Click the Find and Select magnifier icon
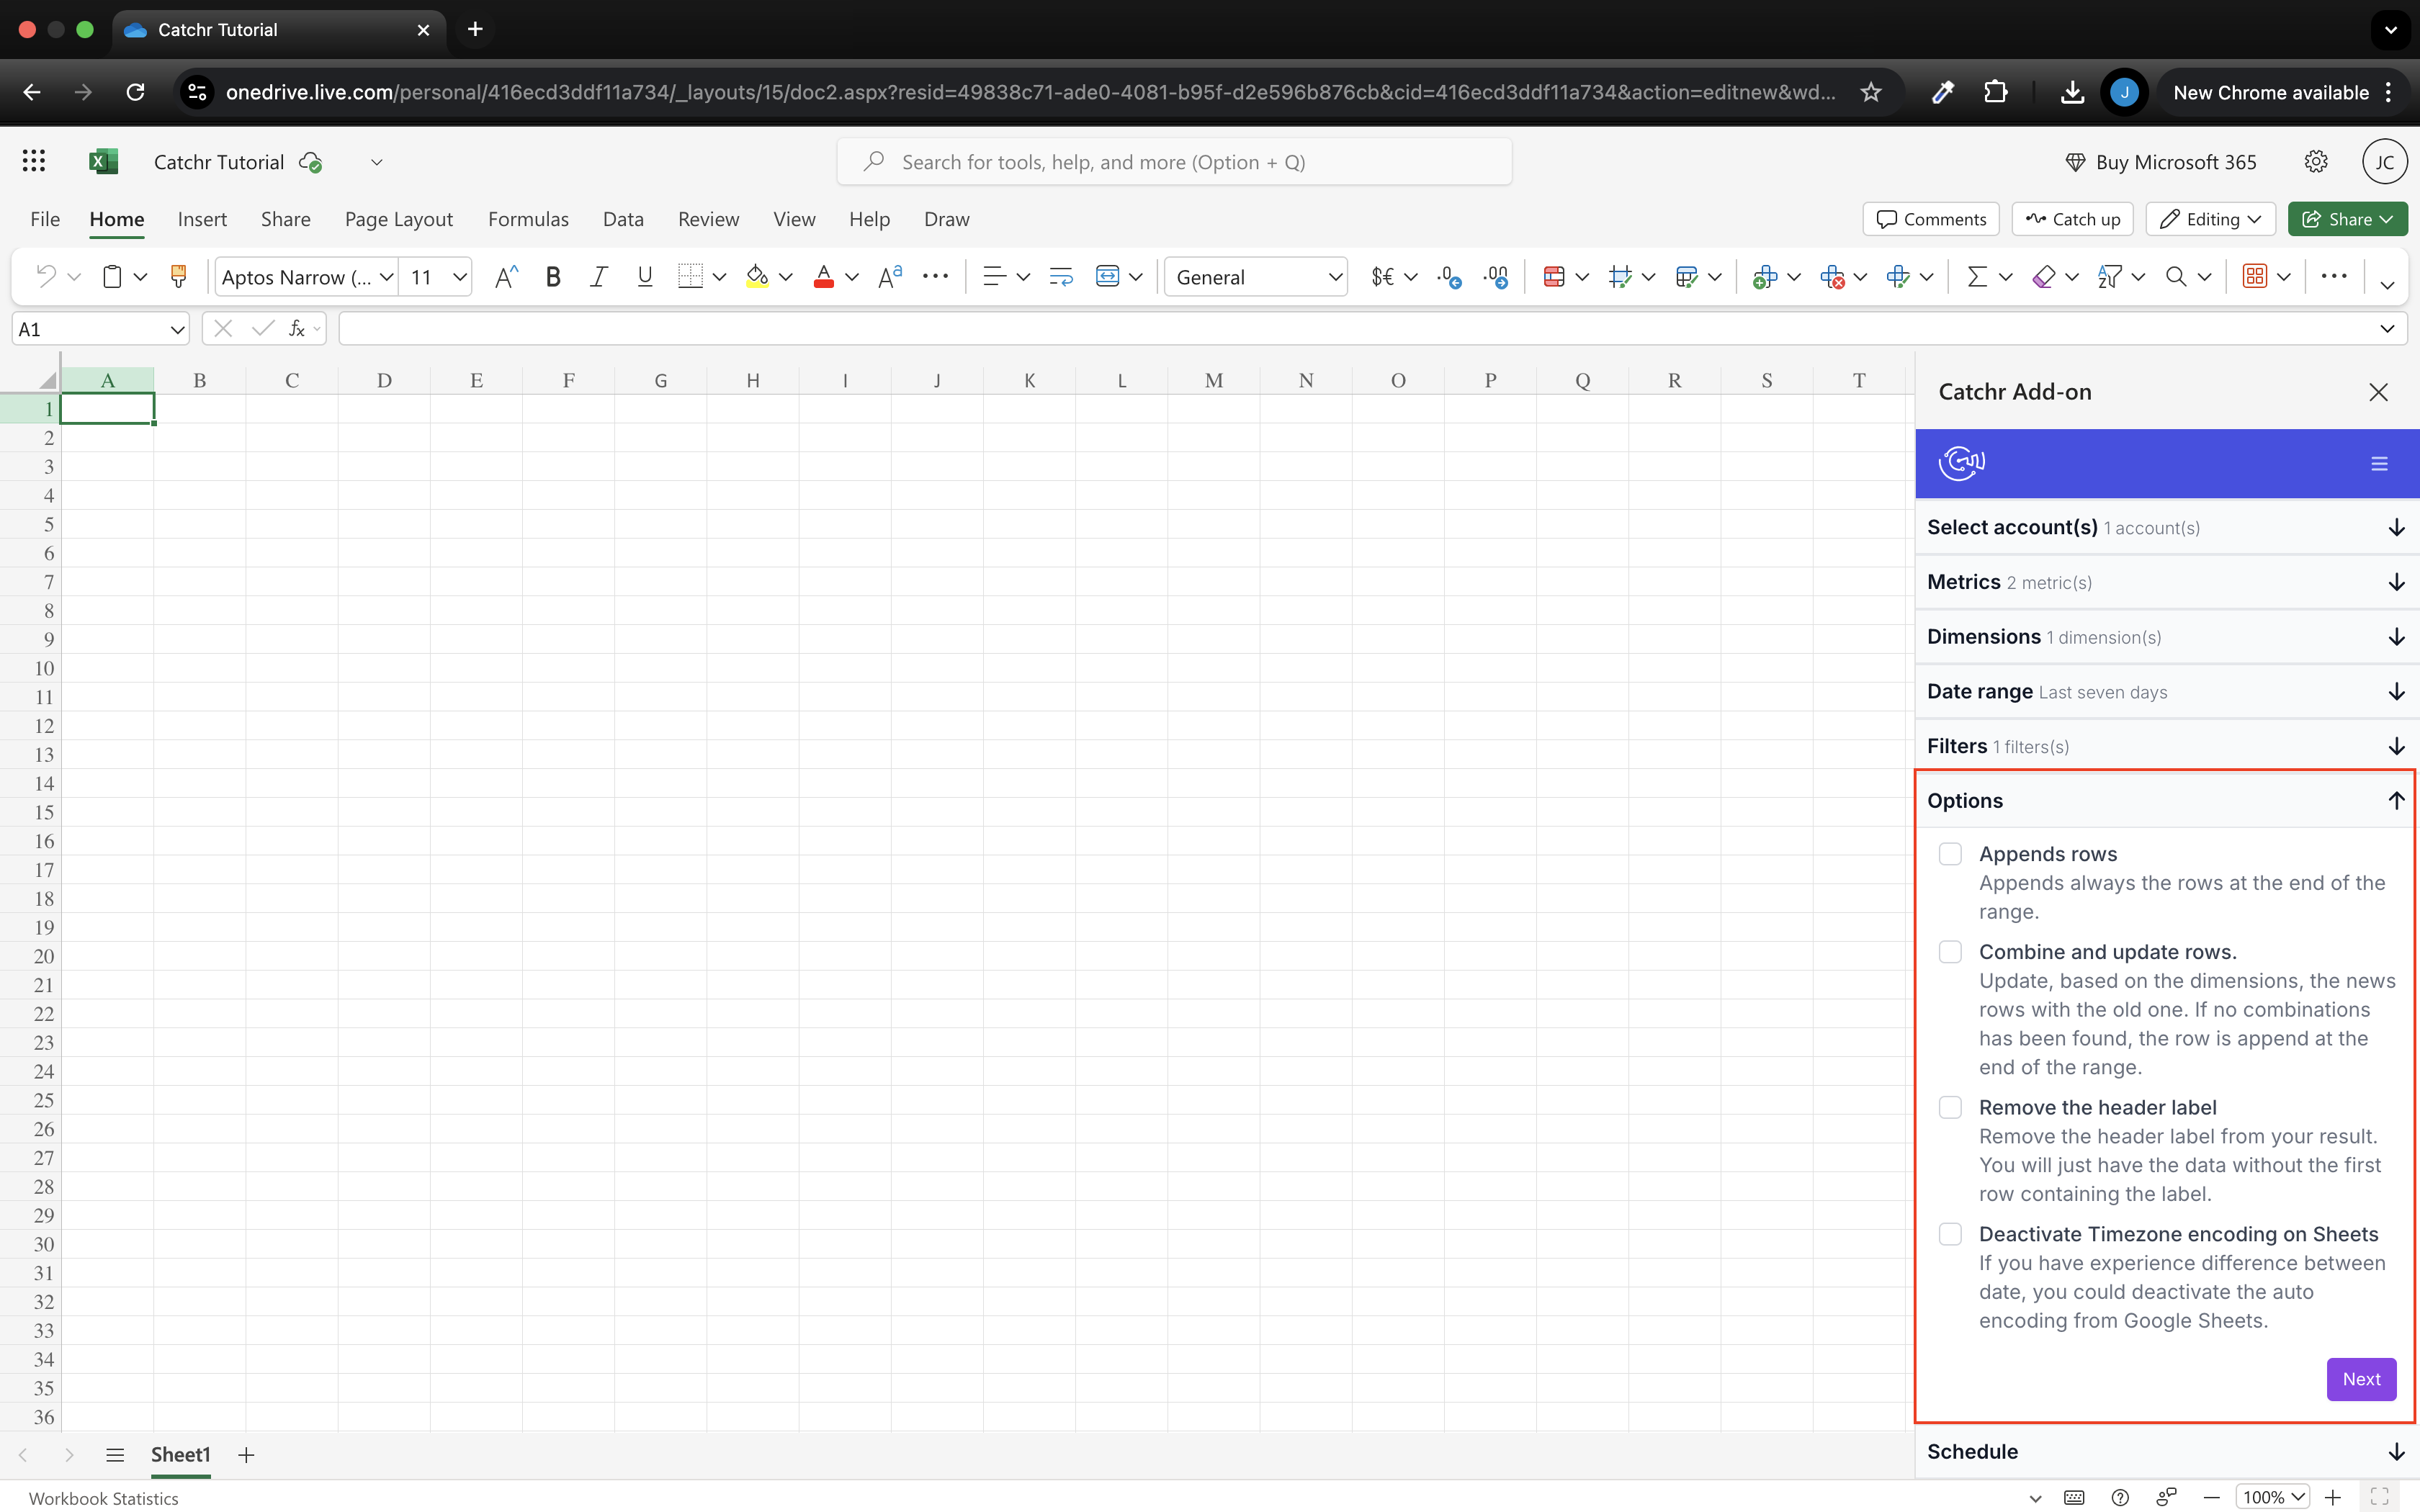The width and height of the screenshot is (2420, 1512). [x=2176, y=277]
